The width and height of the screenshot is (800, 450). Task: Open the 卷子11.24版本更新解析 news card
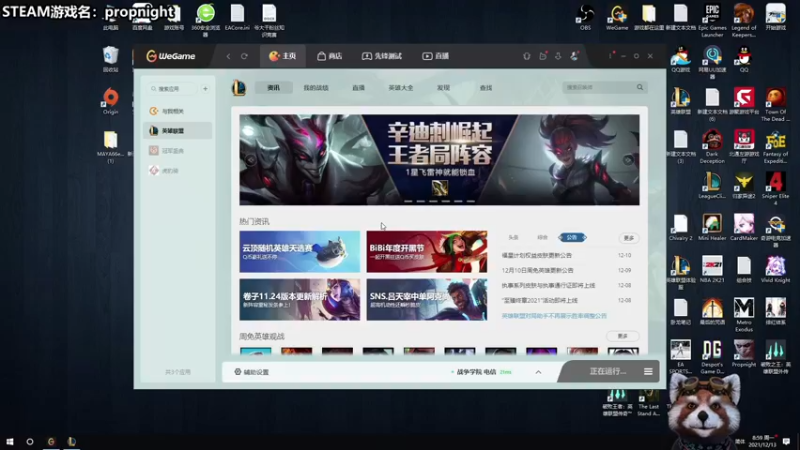coord(299,299)
